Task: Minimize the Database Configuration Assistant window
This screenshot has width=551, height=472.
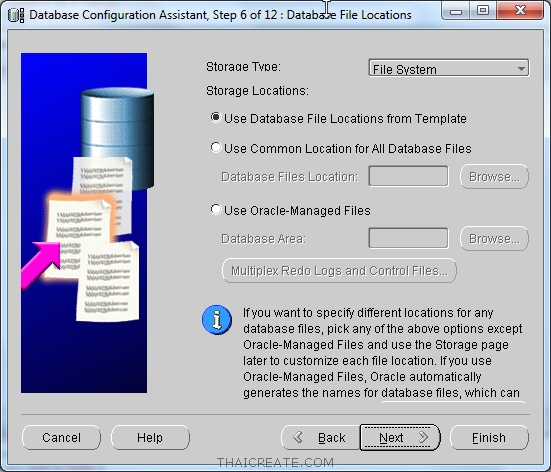Action: point(456,11)
